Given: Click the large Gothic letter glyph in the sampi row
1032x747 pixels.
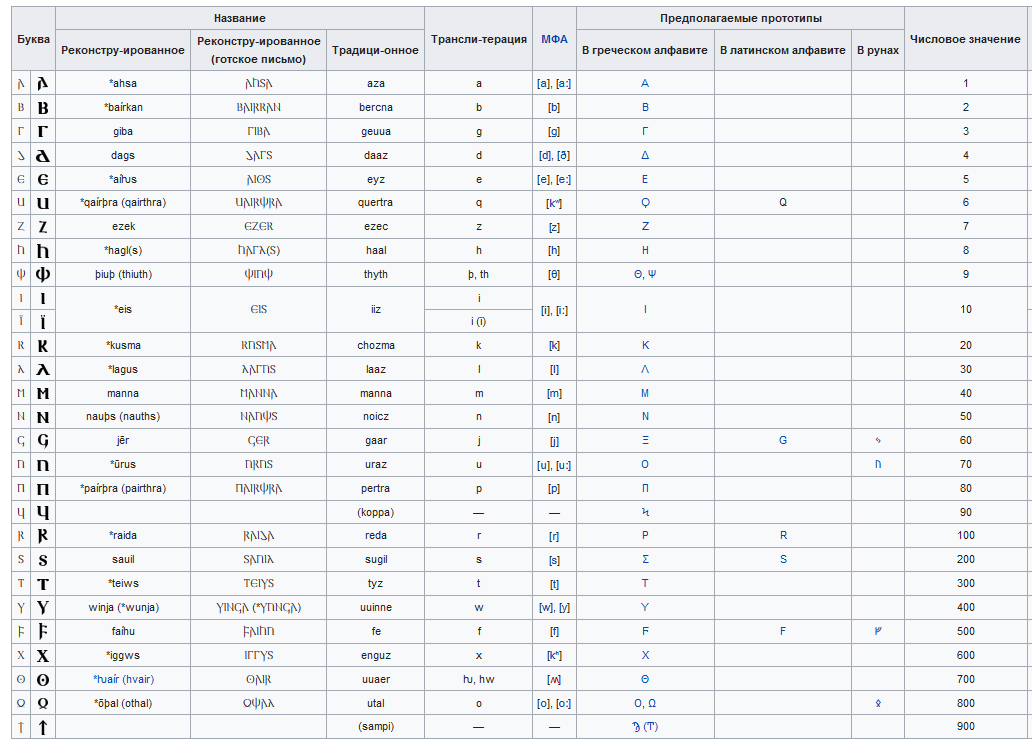Looking at the screenshot, I should click(43, 727).
